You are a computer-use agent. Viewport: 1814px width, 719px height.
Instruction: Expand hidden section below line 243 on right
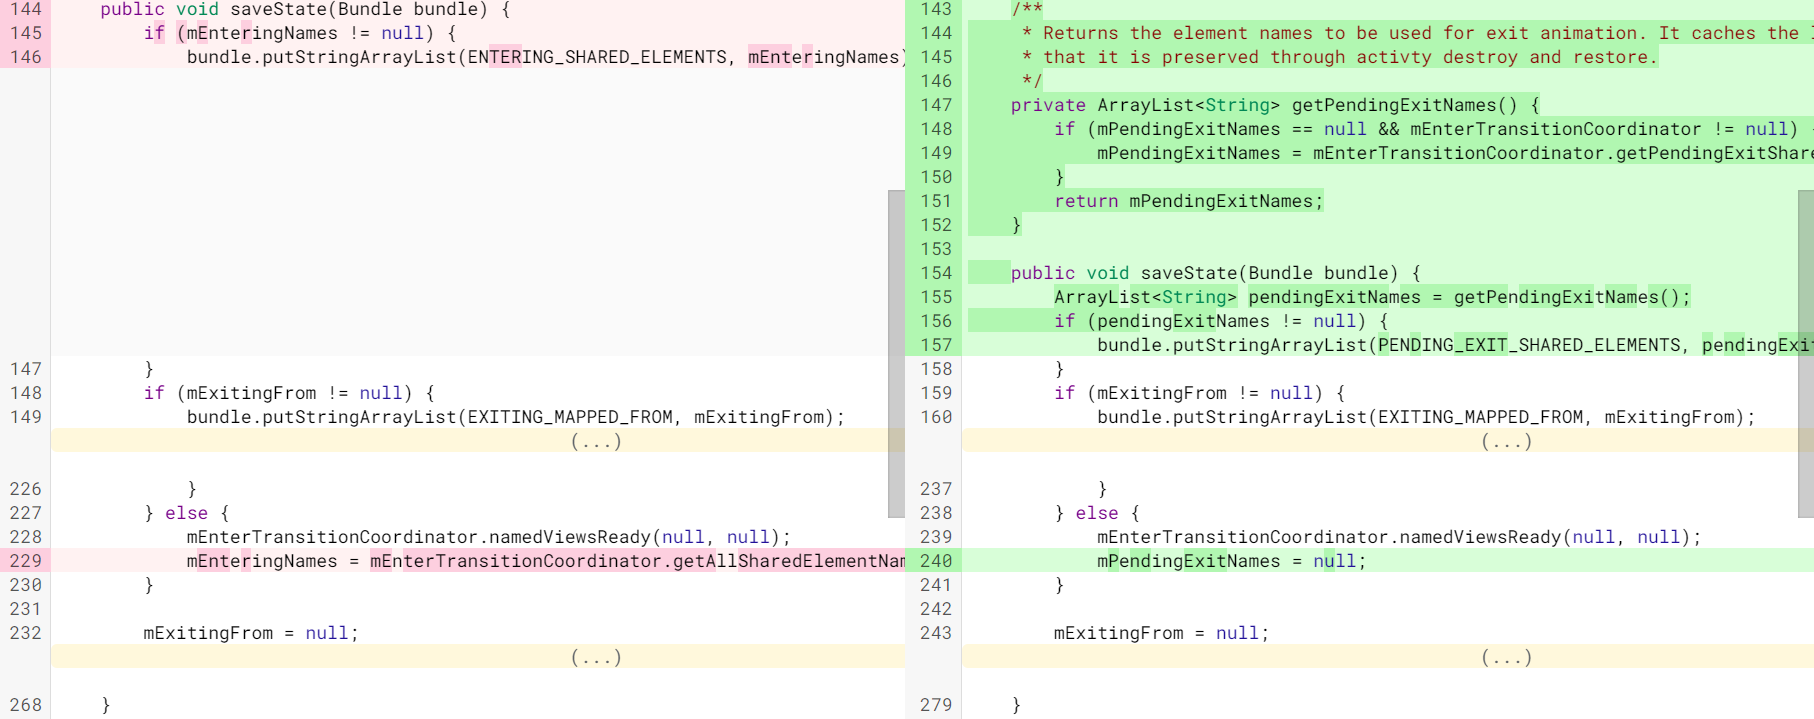[x=1505, y=657]
